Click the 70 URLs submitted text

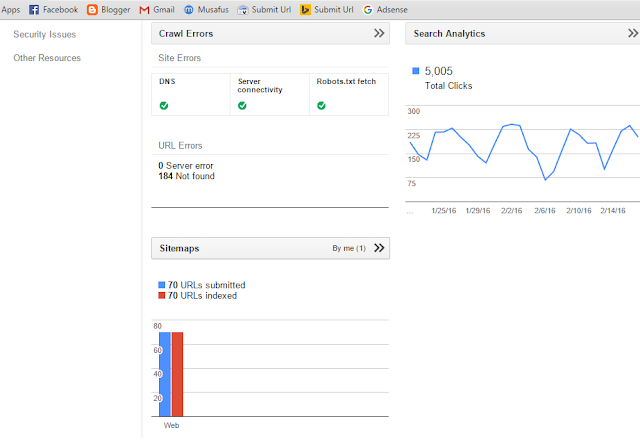pyautogui.click(x=207, y=285)
